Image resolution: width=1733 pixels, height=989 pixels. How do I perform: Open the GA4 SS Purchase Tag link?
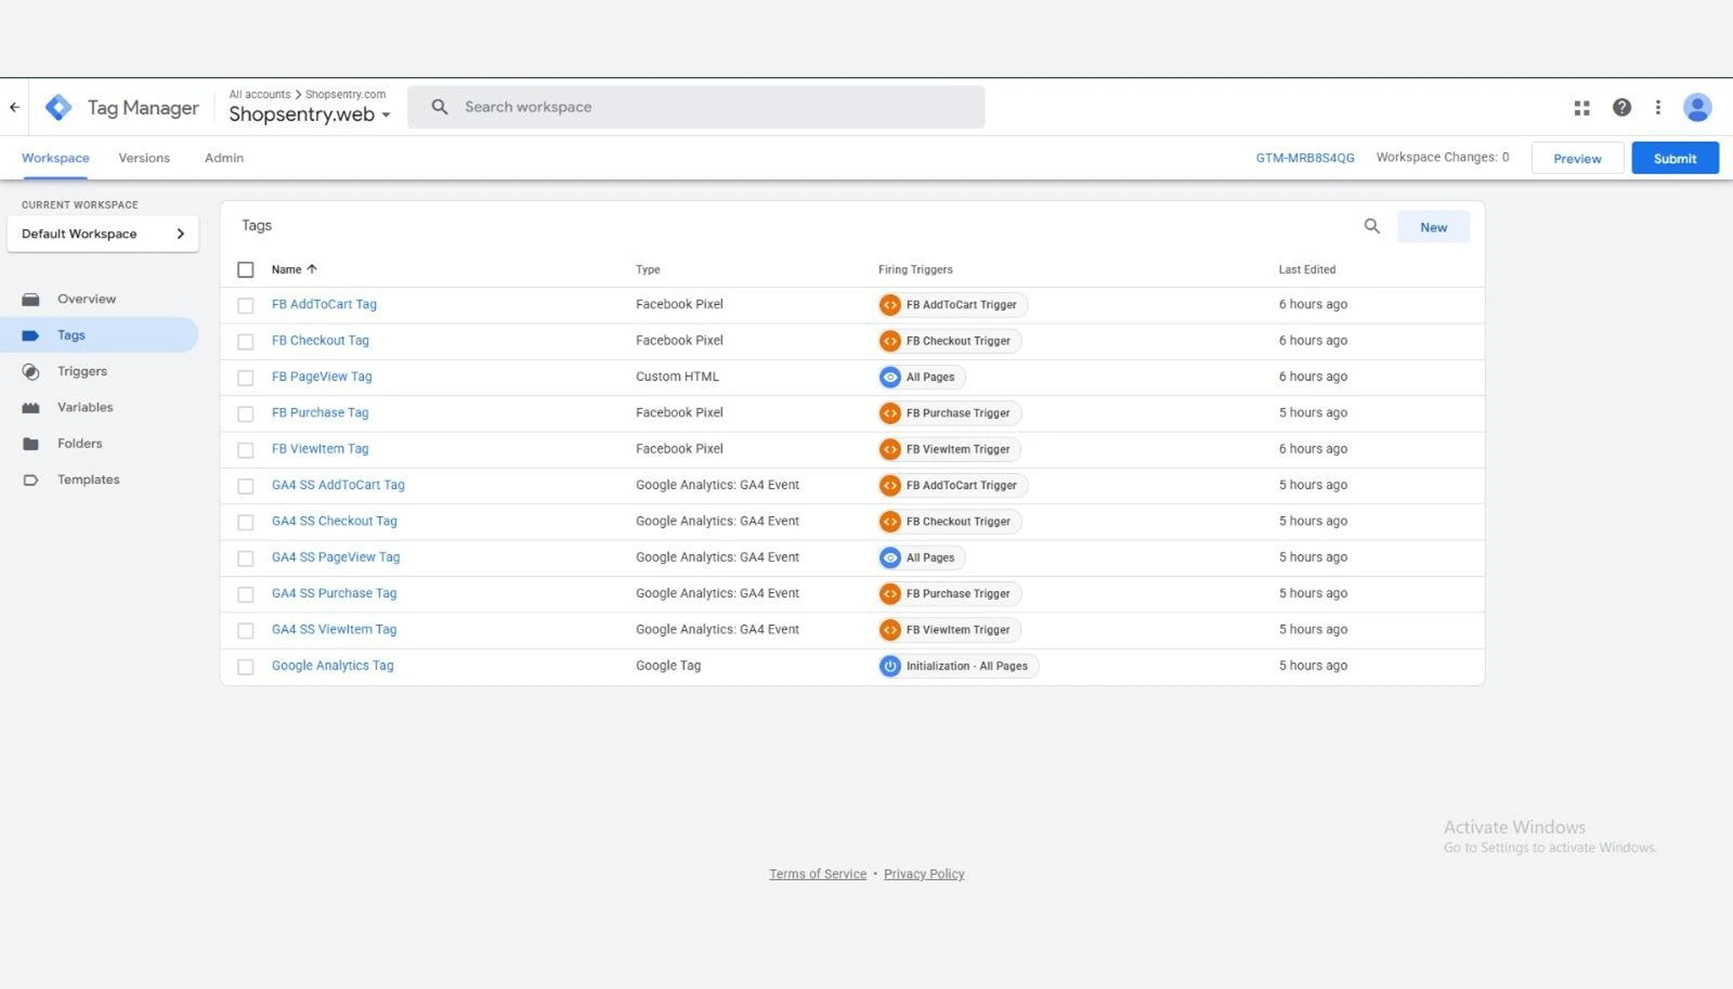pos(334,593)
